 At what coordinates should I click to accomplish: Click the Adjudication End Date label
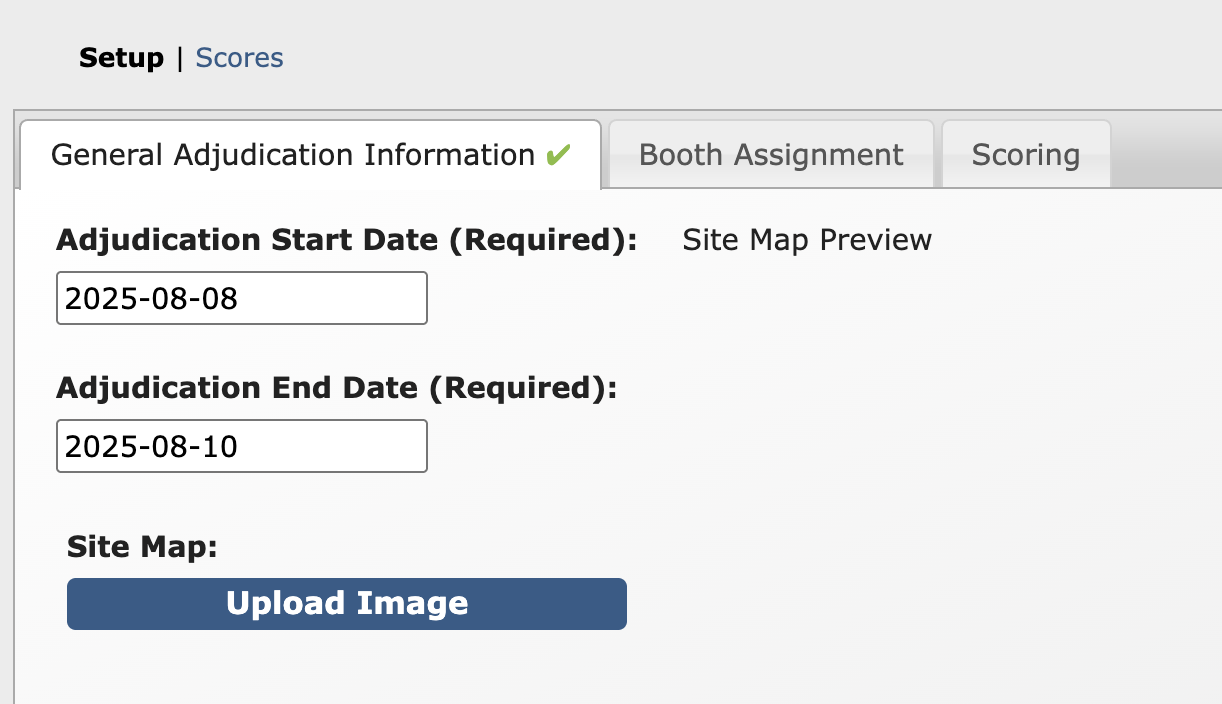336,388
